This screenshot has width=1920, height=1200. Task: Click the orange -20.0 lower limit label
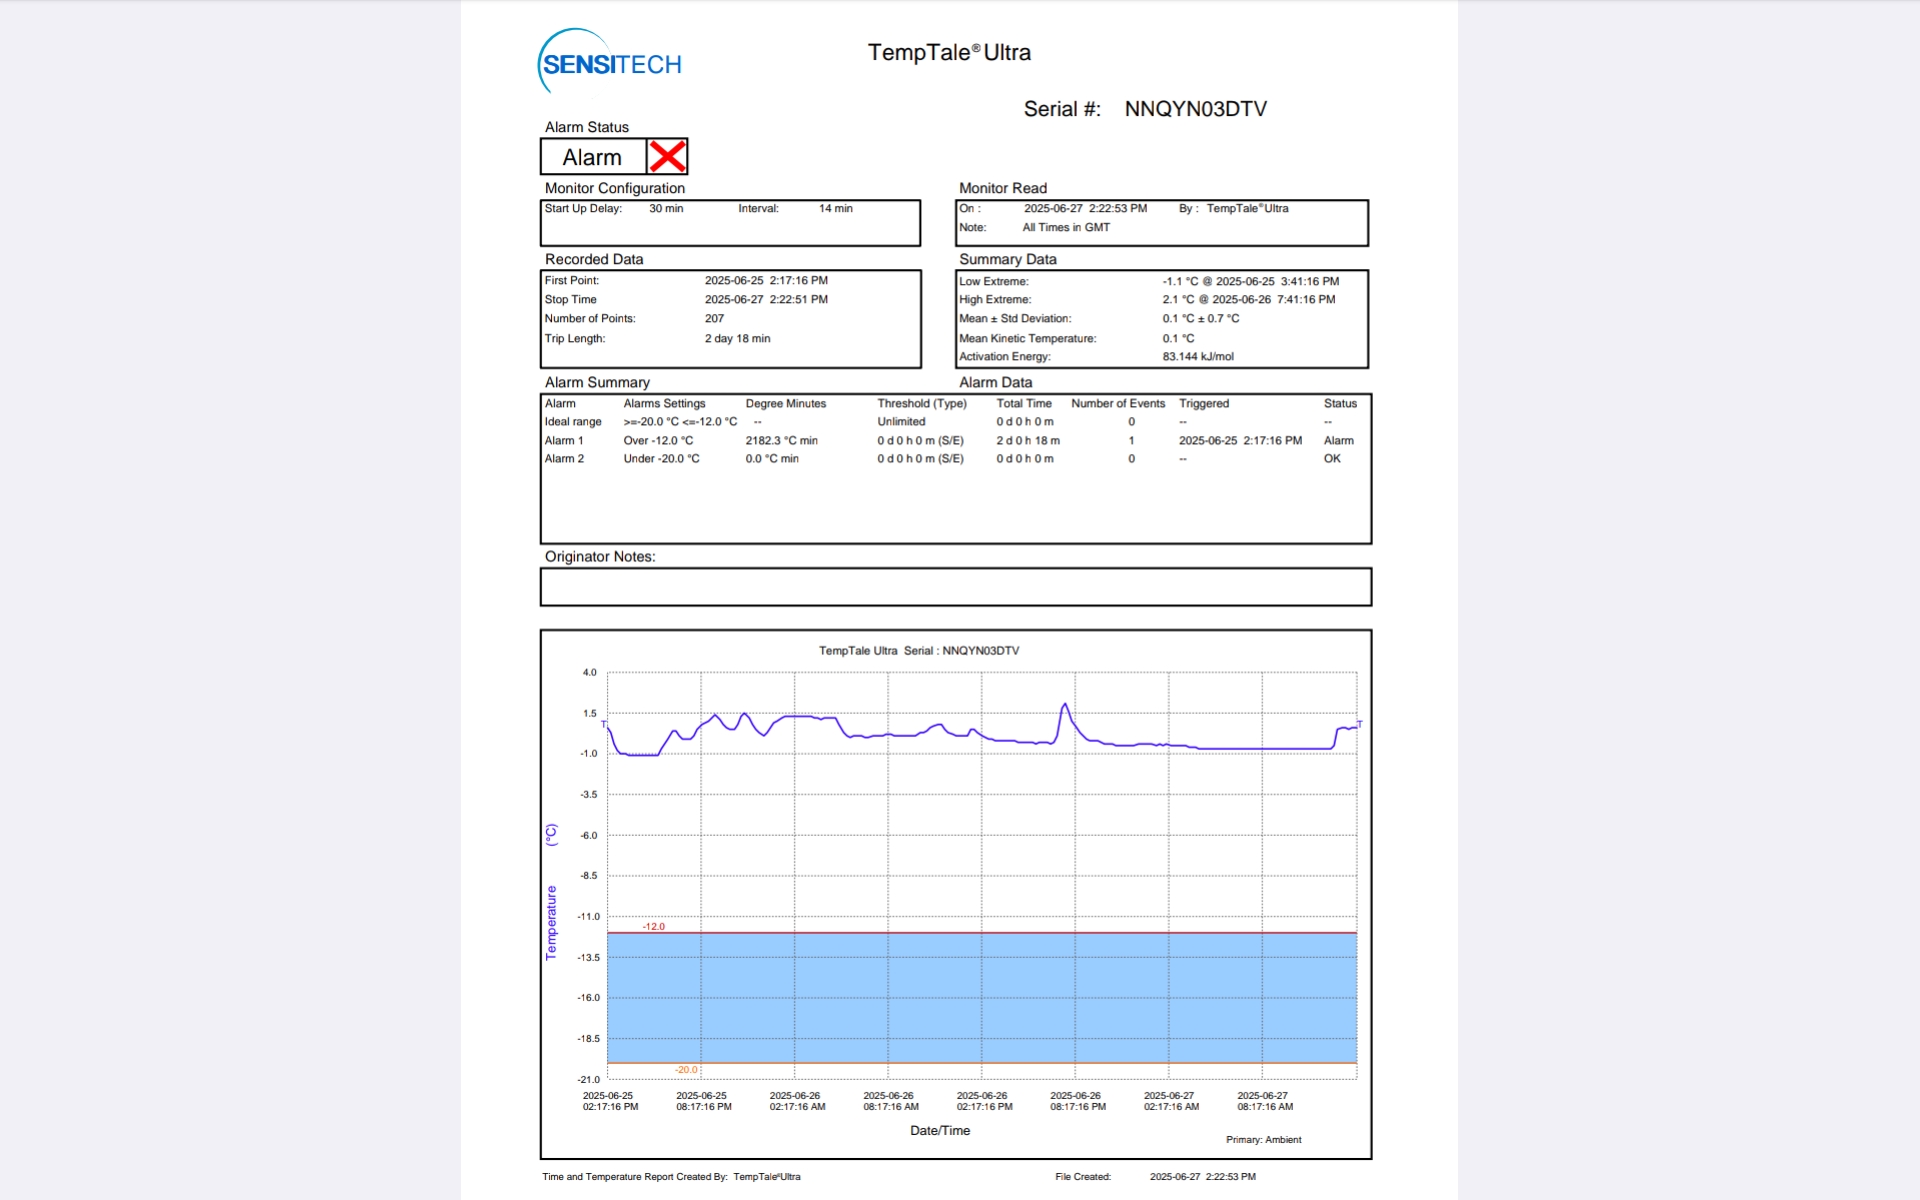point(686,1069)
